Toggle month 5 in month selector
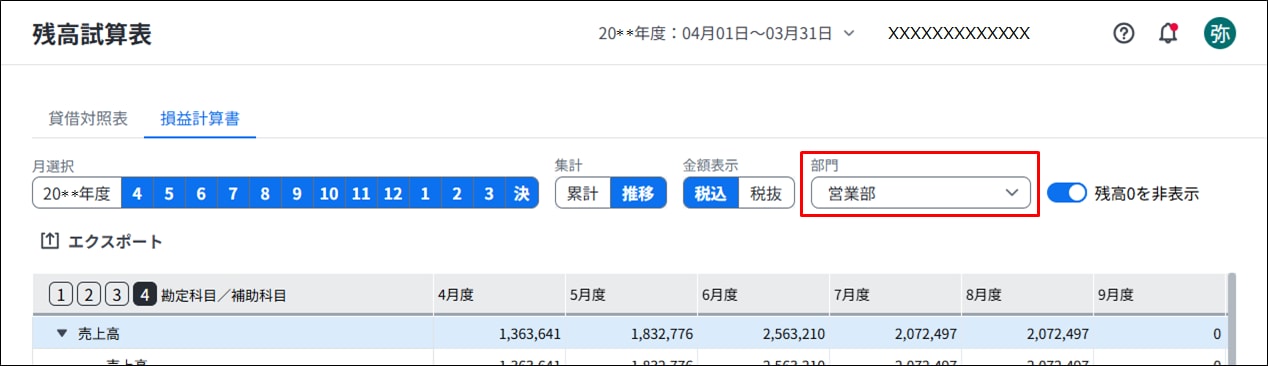1268x366 pixels. pyautogui.click(x=169, y=193)
